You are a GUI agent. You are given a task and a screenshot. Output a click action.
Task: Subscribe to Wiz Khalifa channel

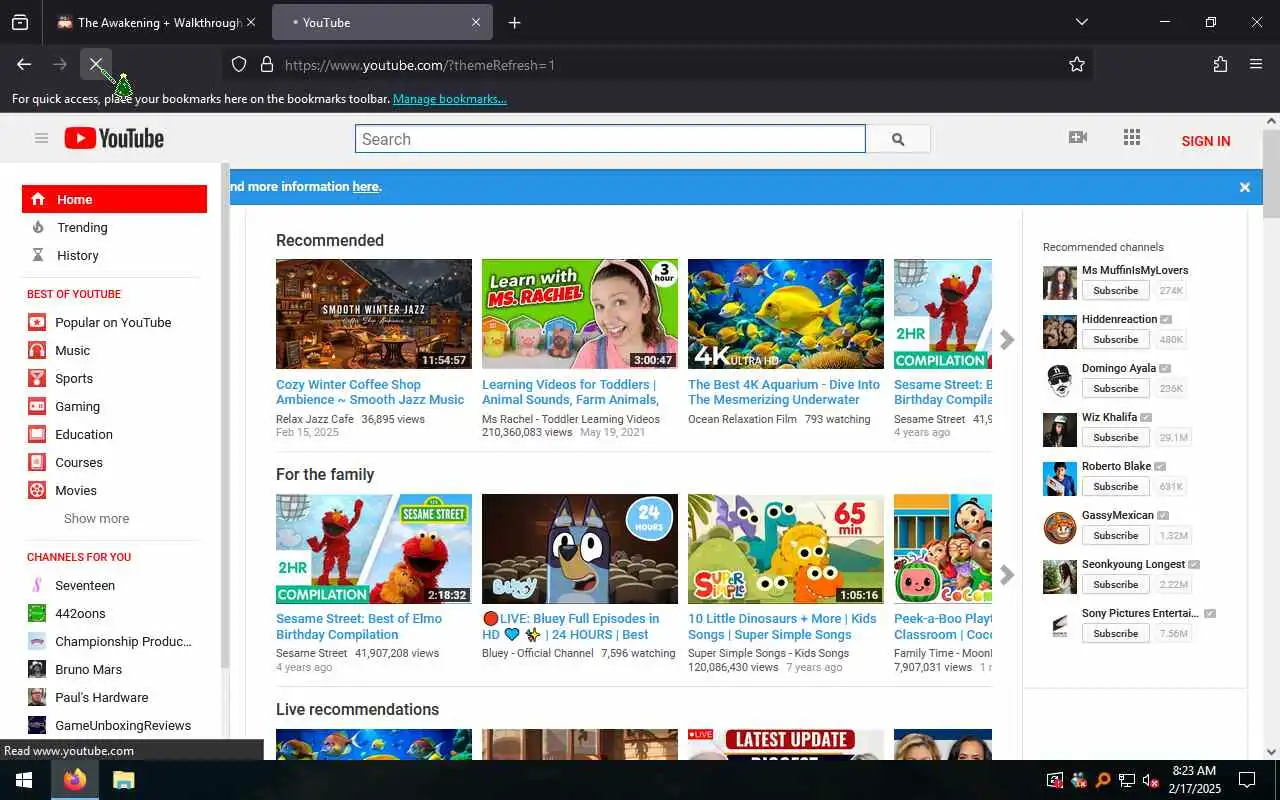pos(1115,437)
